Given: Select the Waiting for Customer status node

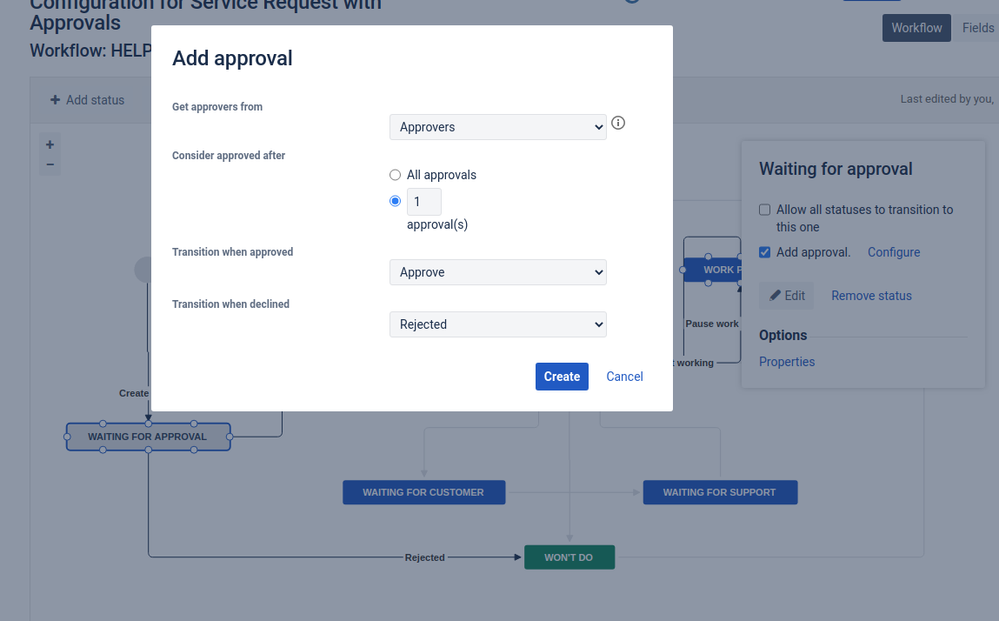Looking at the screenshot, I should pyautogui.click(x=424, y=492).
